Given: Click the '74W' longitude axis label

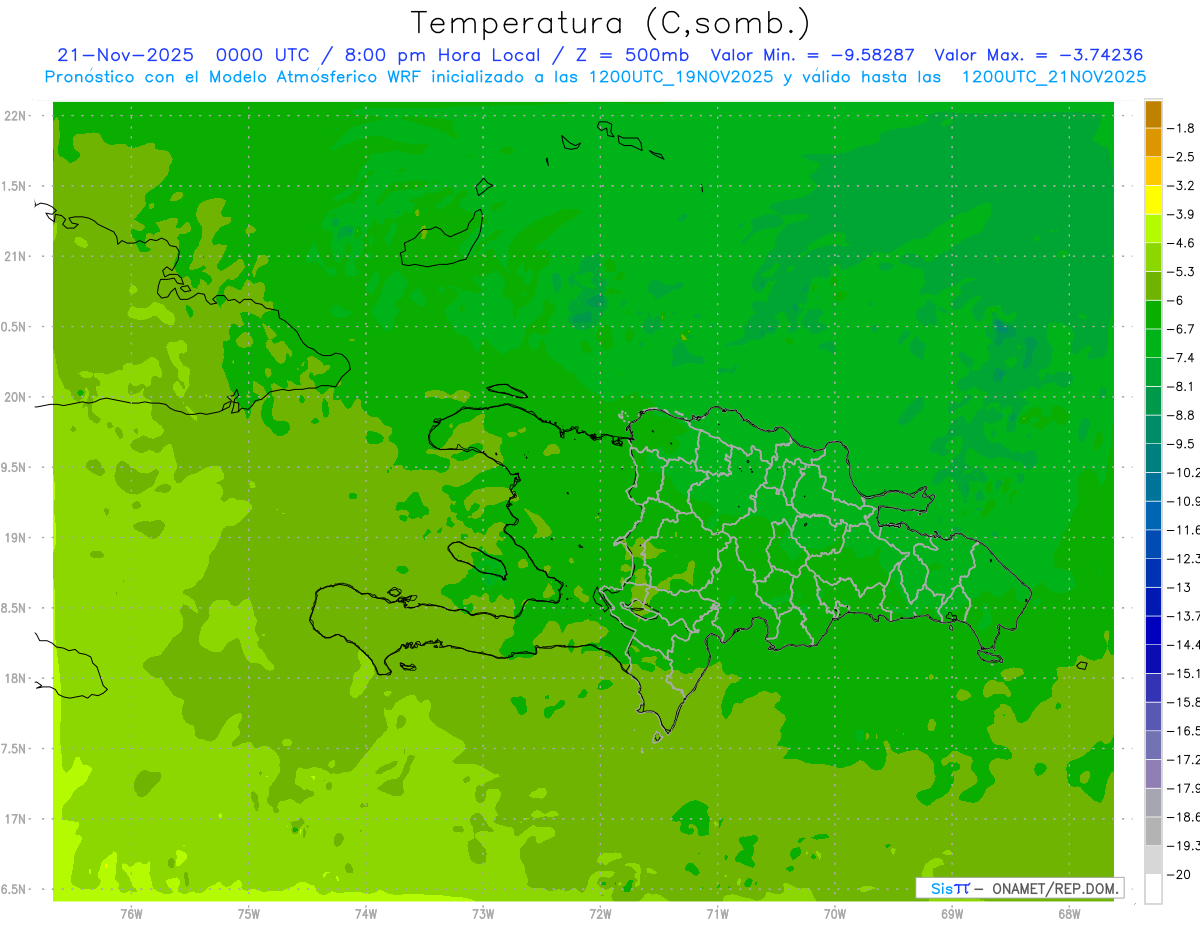Looking at the screenshot, I should pos(366,914).
